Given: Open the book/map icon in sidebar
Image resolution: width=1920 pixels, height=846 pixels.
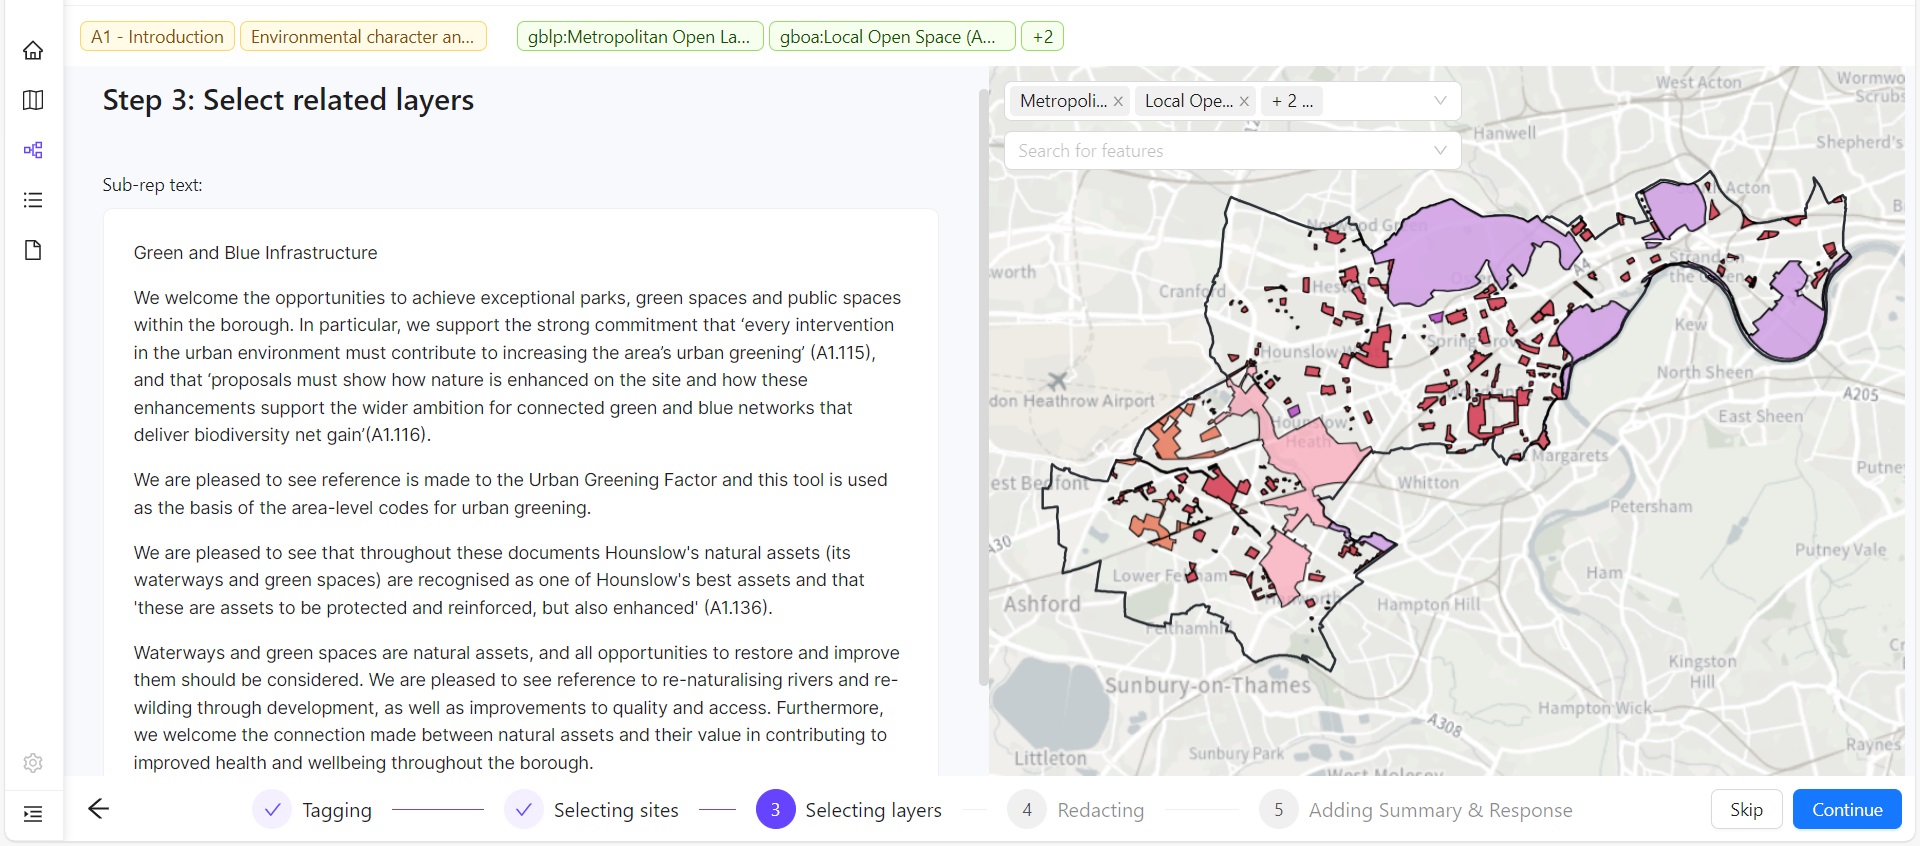Looking at the screenshot, I should click(x=33, y=100).
